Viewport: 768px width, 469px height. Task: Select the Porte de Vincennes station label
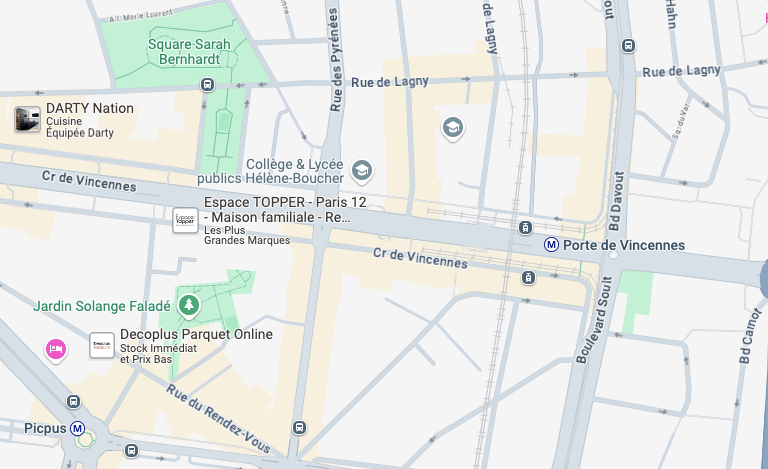click(x=624, y=245)
